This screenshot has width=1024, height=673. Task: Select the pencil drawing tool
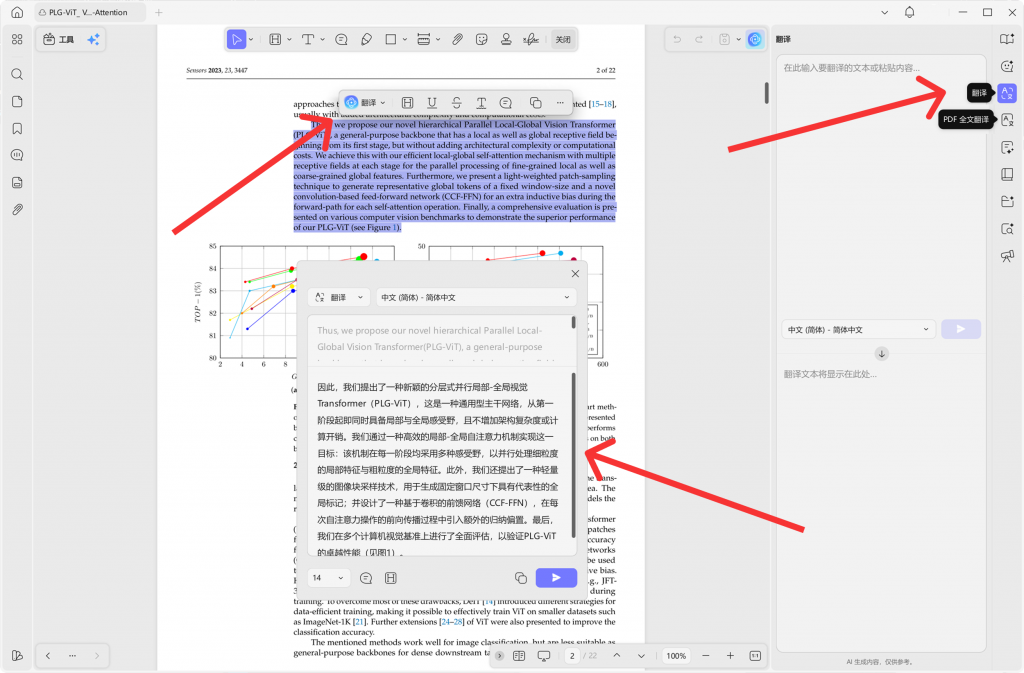(366, 40)
